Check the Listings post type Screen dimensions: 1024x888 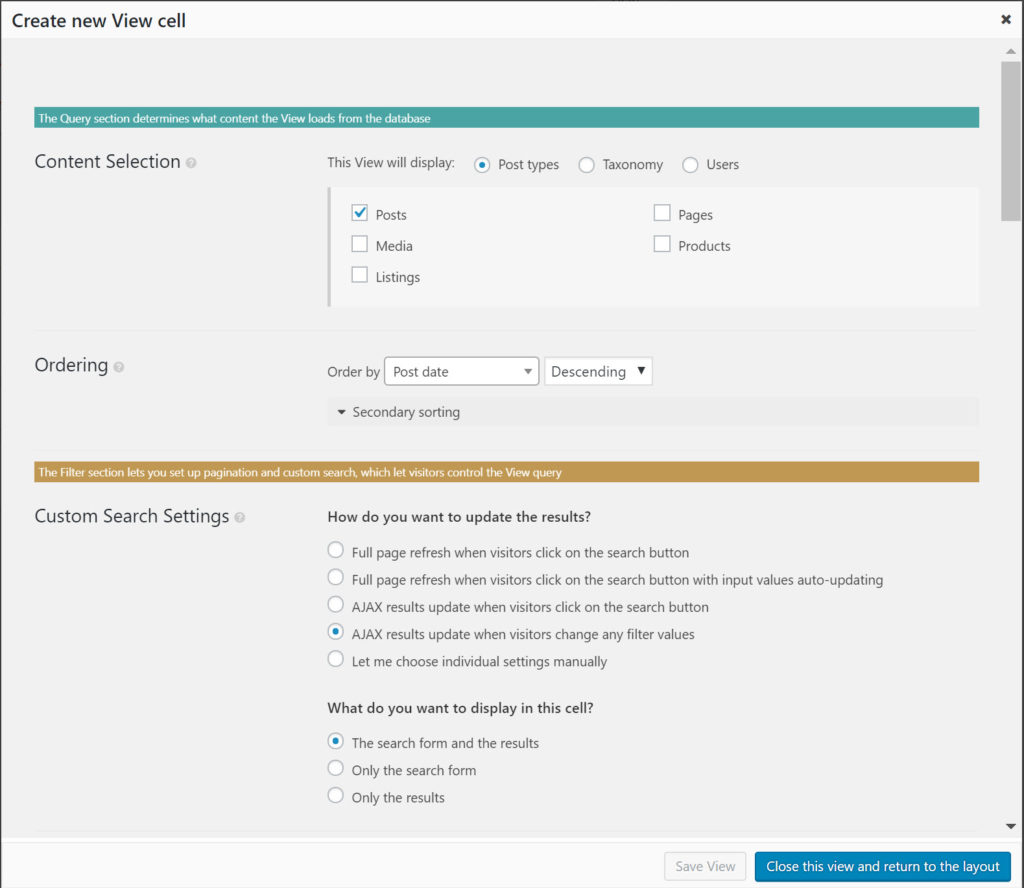[360, 275]
